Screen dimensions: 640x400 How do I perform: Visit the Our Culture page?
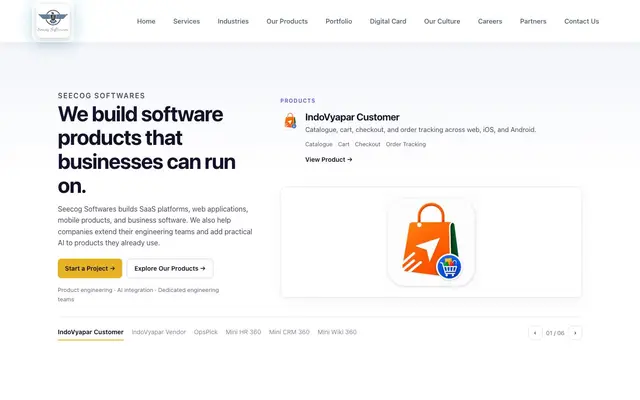pos(442,21)
